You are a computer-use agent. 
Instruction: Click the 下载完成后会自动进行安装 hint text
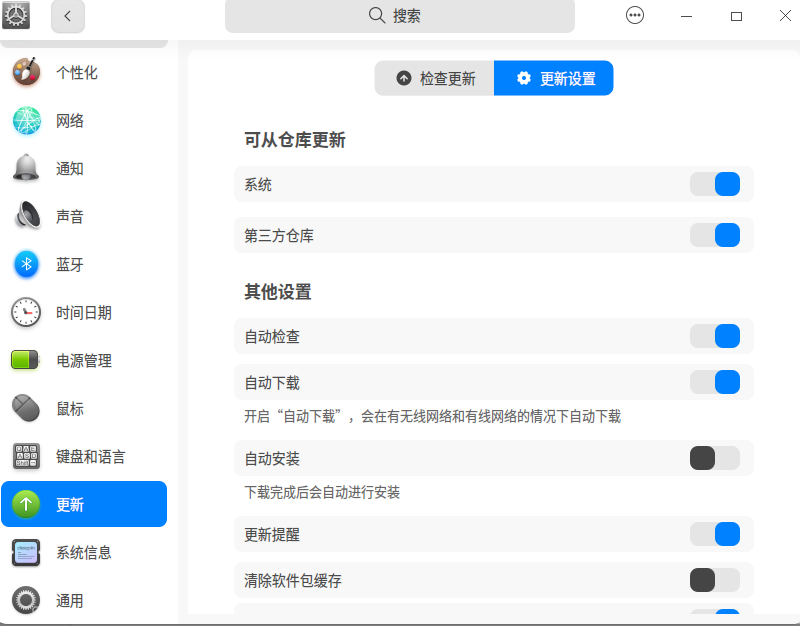[322, 492]
